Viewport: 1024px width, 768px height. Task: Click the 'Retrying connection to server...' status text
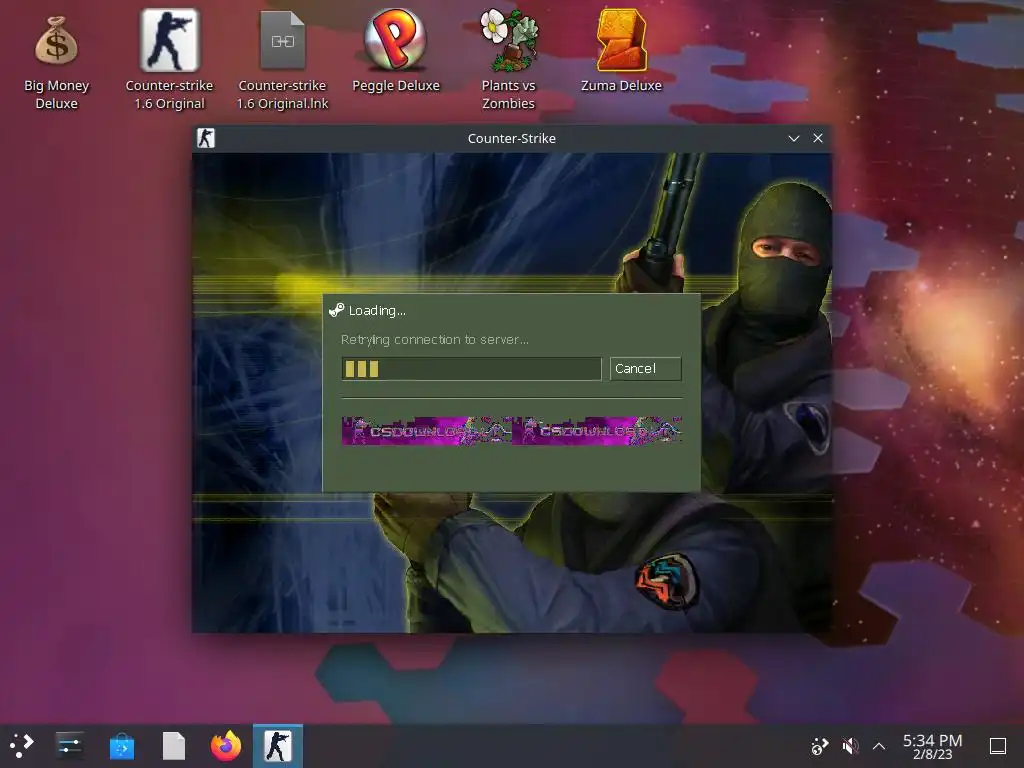[435, 340]
